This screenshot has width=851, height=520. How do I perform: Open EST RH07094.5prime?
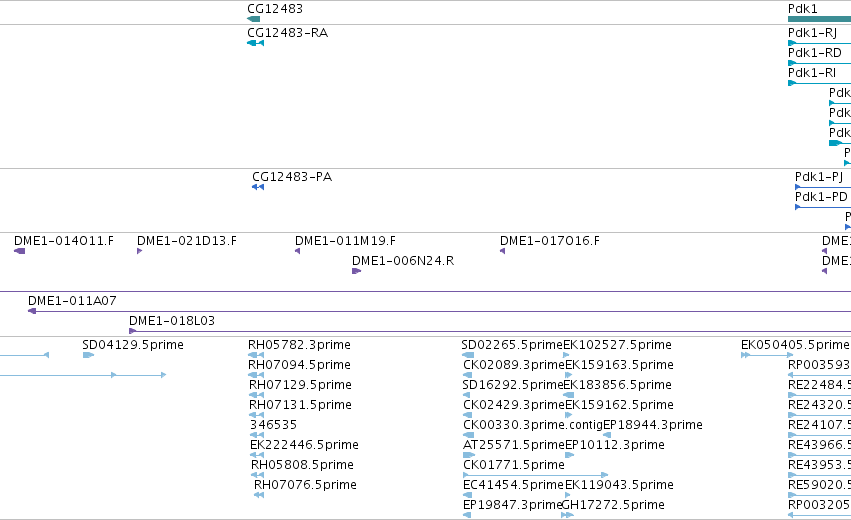299,365
